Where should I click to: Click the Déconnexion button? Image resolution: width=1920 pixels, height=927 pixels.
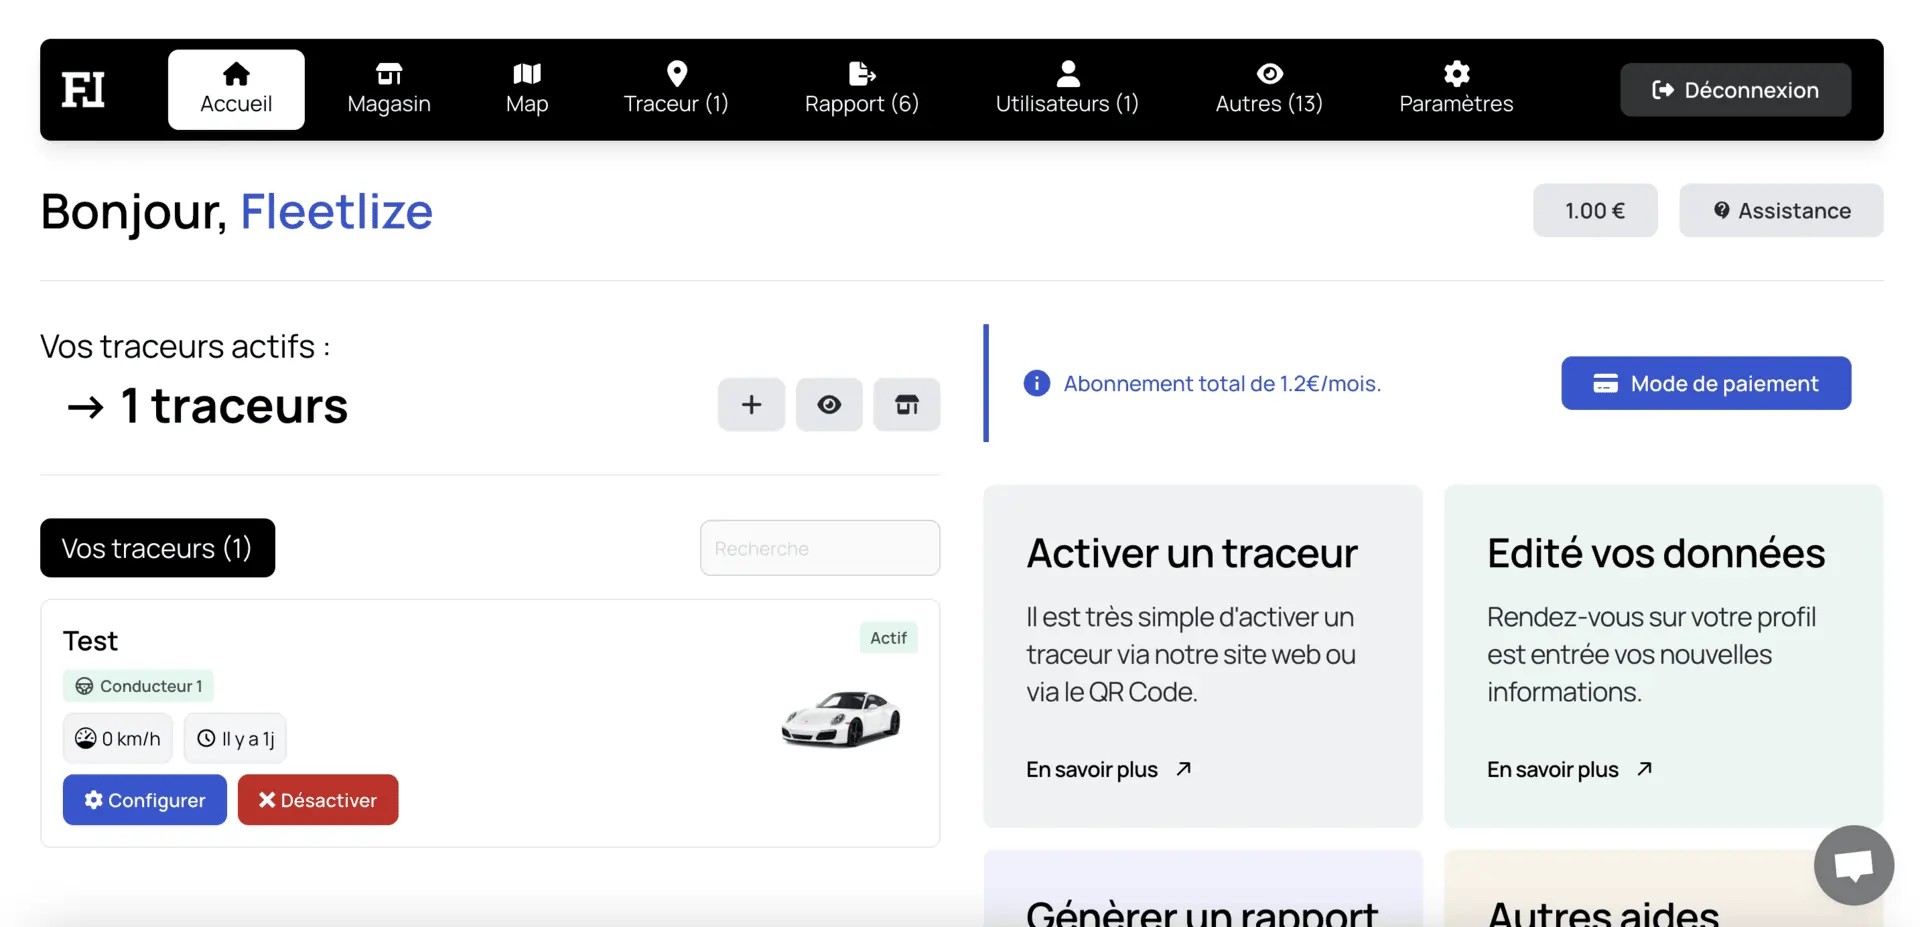pos(1735,90)
